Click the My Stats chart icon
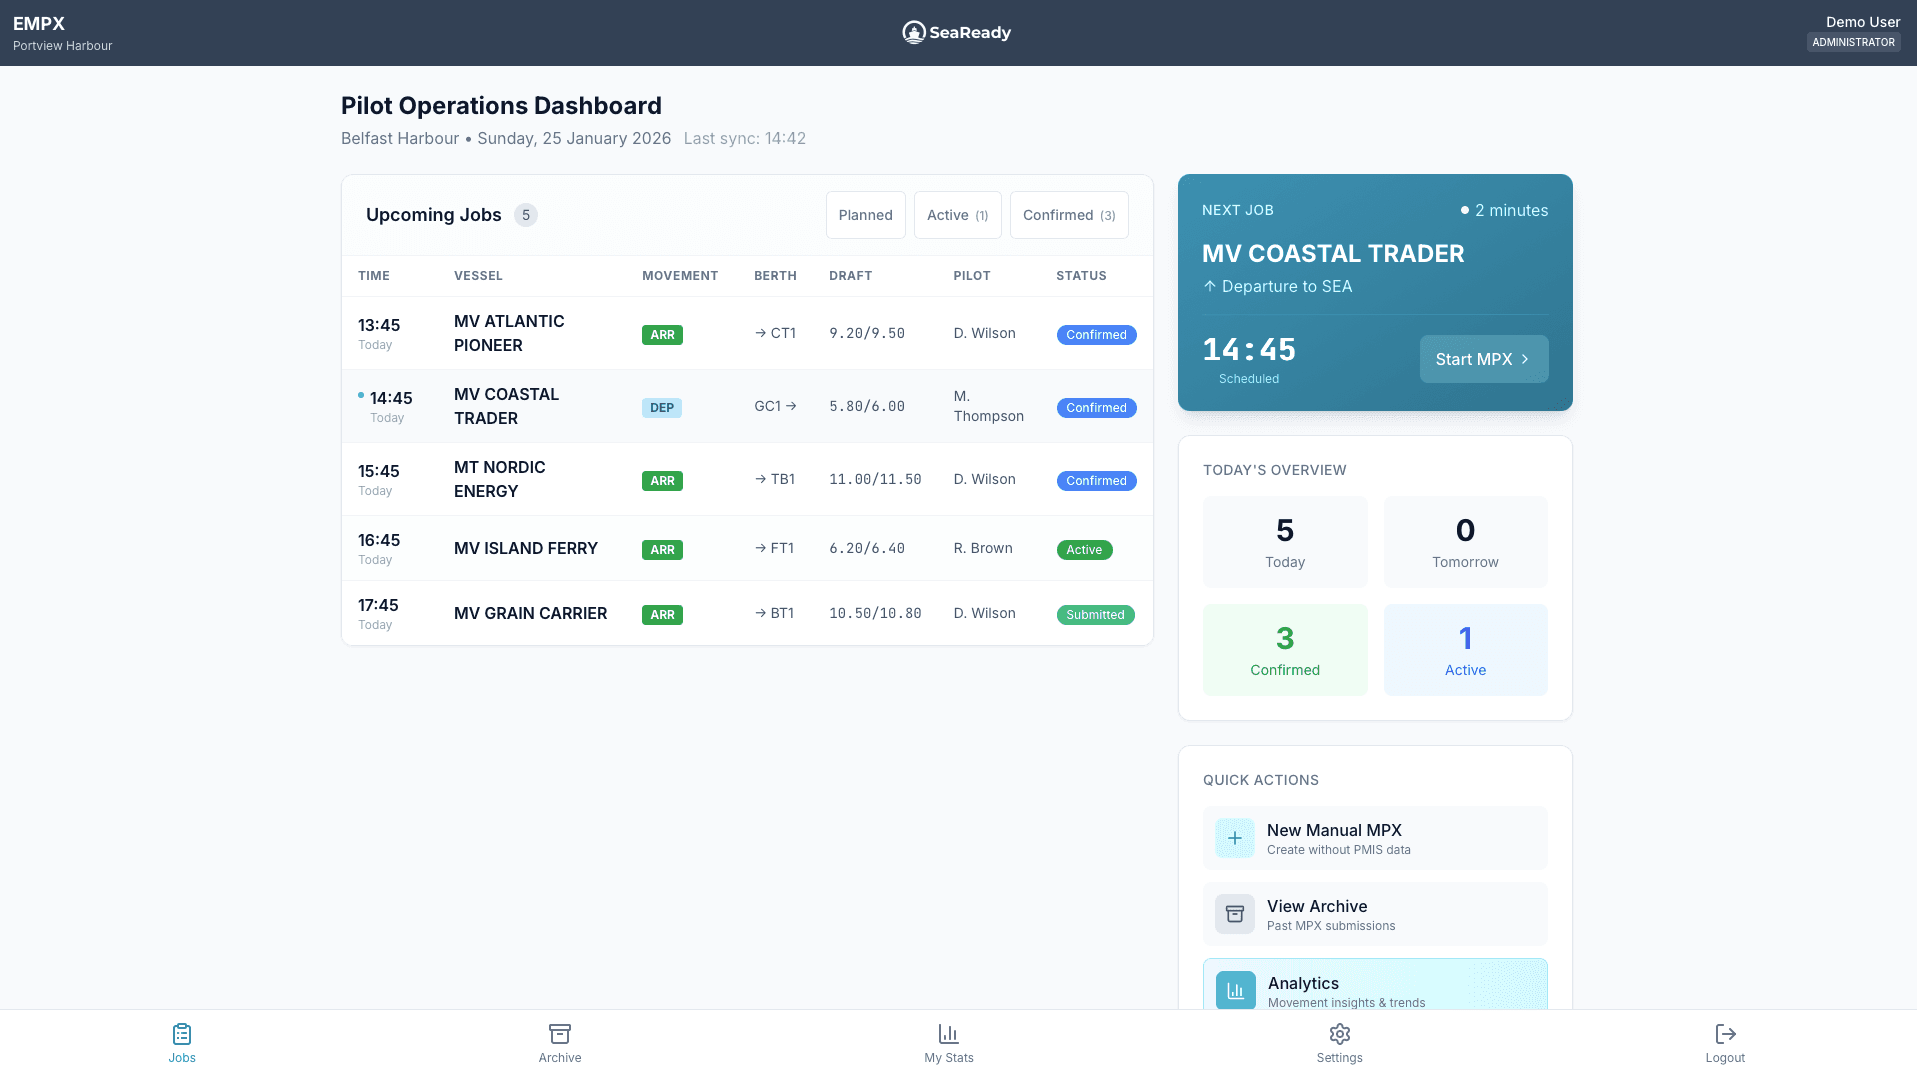The width and height of the screenshot is (1917, 1078). pyautogui.click(x=947, y=1035)
